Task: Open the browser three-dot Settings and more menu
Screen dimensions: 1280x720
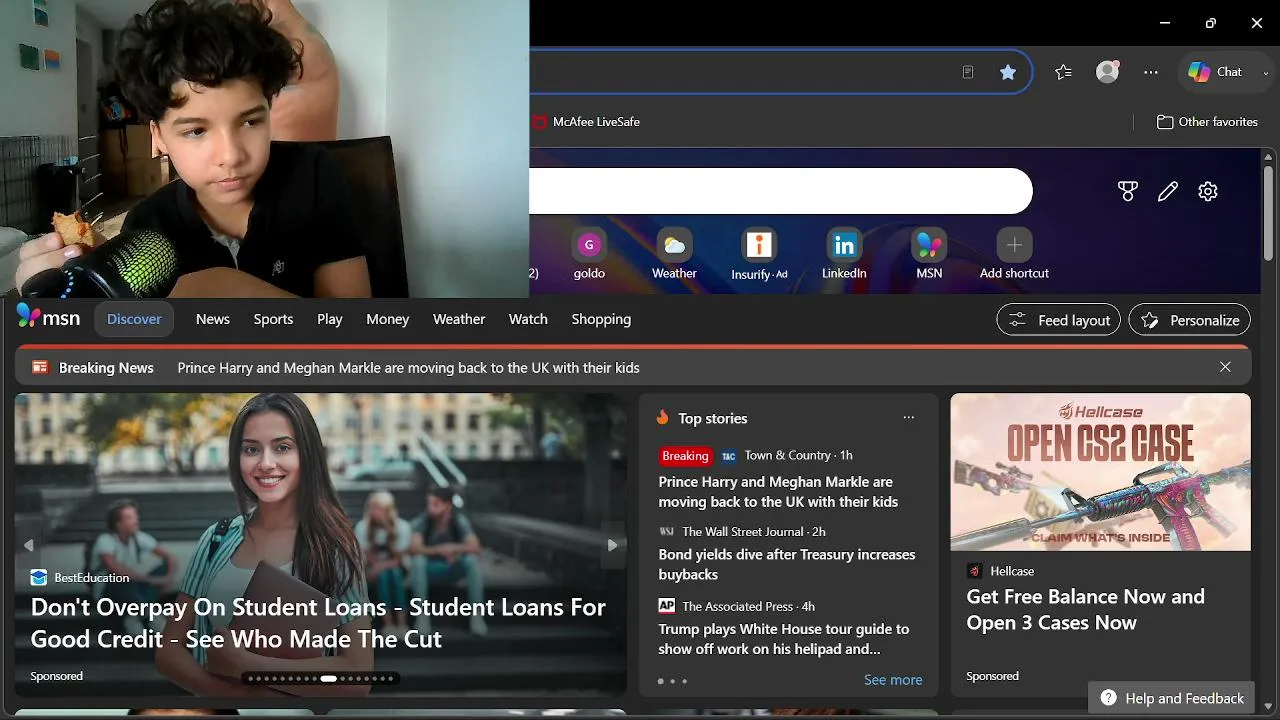Action: [x=1151, y=72]
